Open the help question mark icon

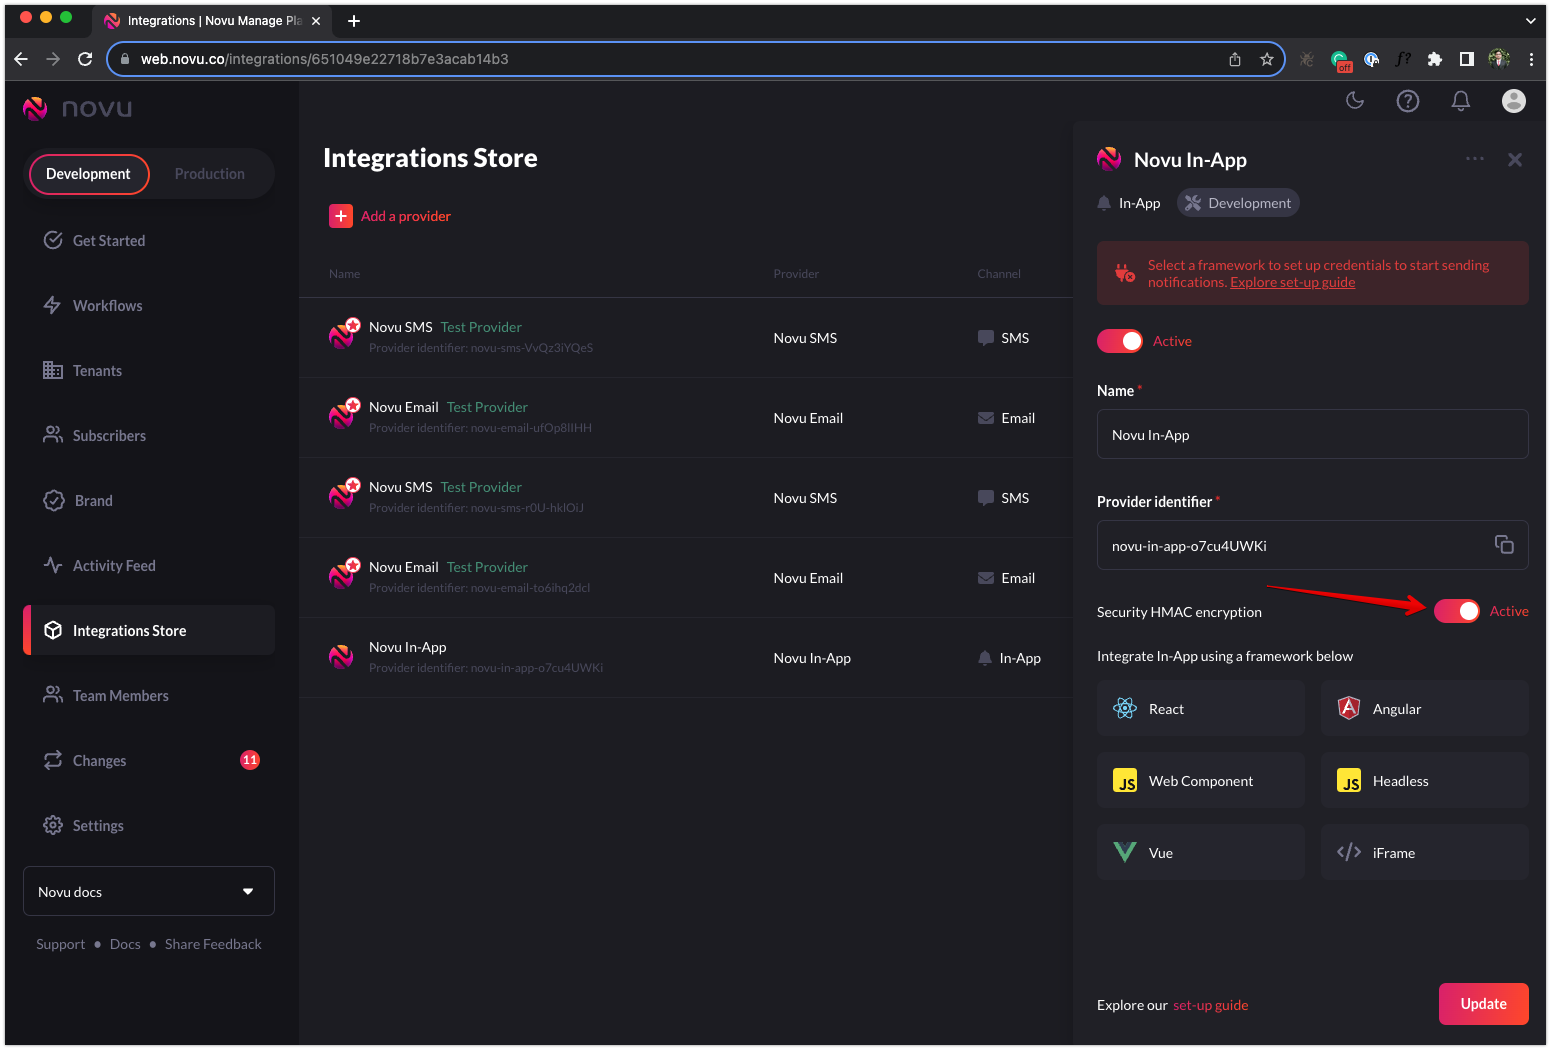(1408, 101)
